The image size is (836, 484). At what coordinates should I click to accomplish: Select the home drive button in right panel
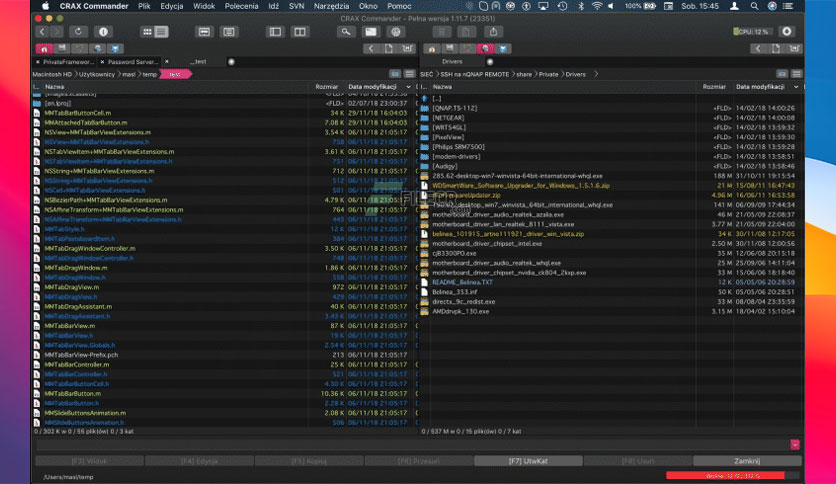click(432, 49)
